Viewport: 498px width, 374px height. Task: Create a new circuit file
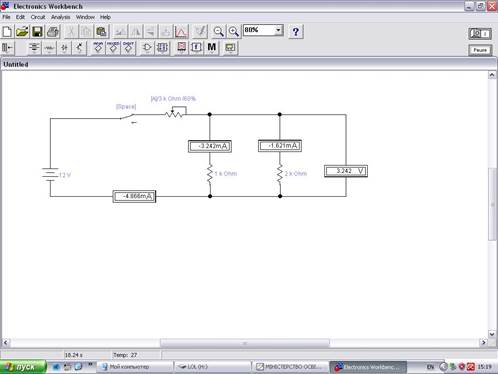click(7, 32)
